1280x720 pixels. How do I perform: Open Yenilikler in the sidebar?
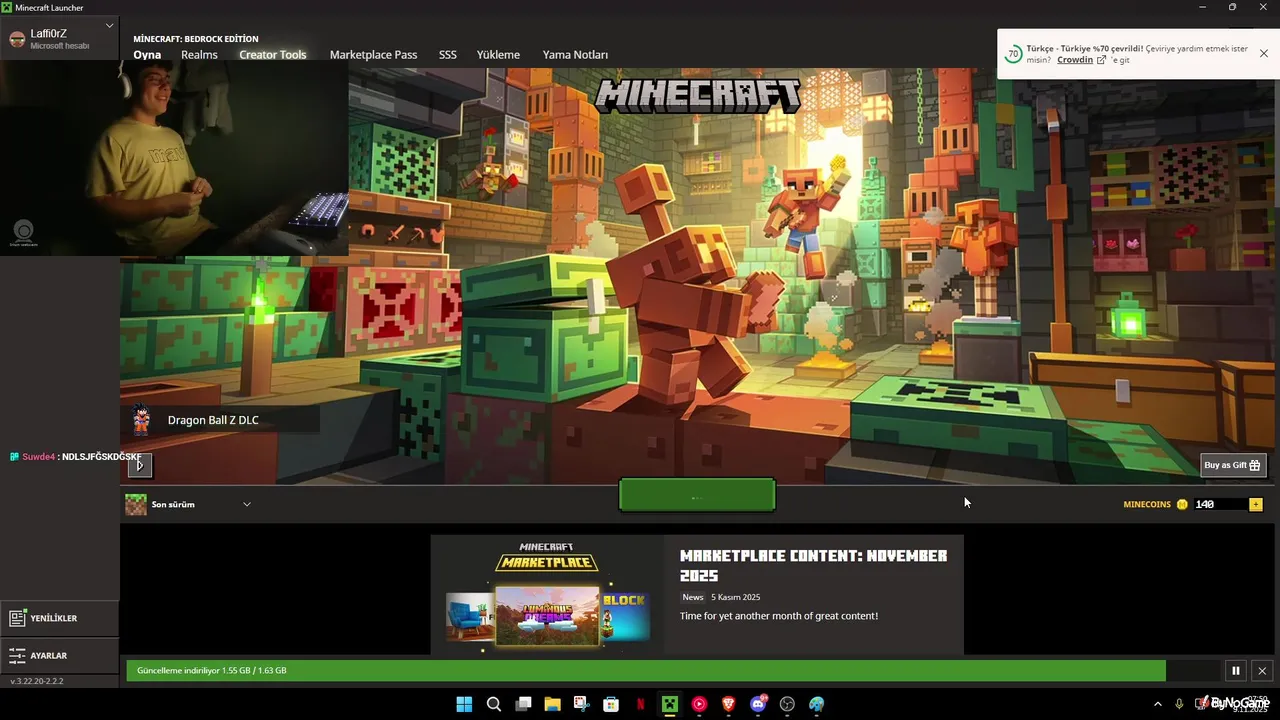(x=59, y=618)
